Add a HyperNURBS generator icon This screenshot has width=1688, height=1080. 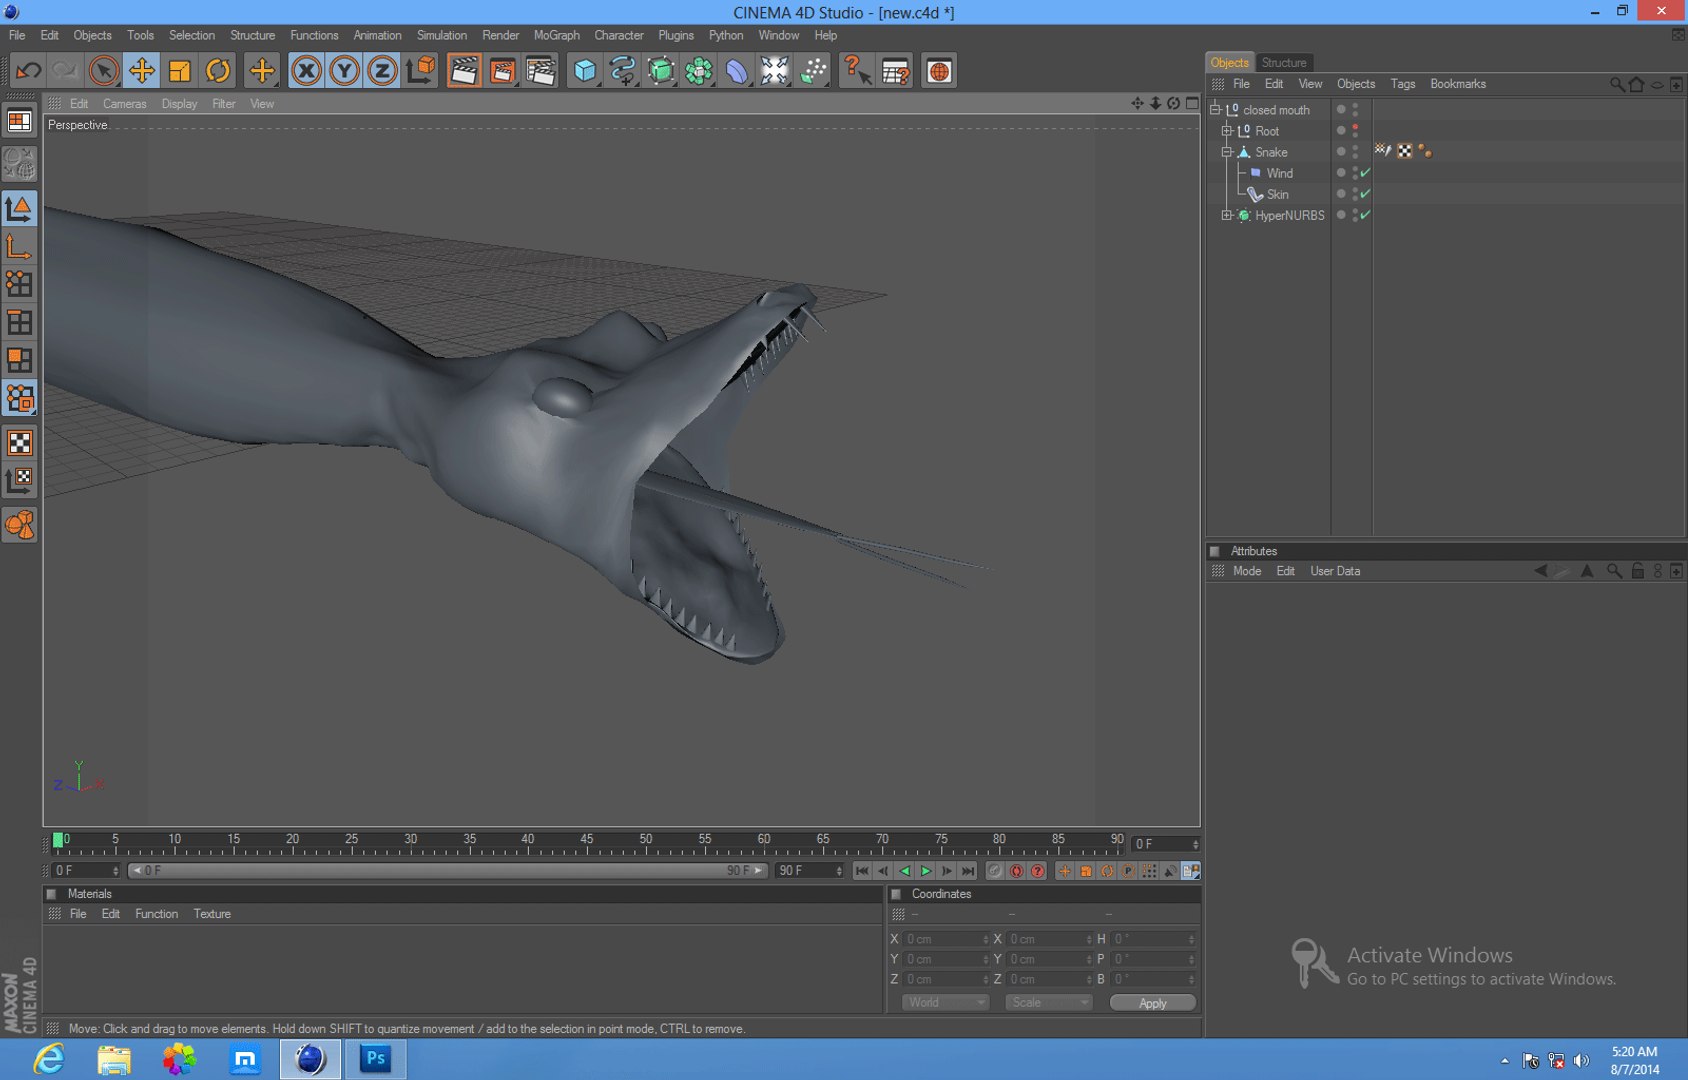point(661,71)
